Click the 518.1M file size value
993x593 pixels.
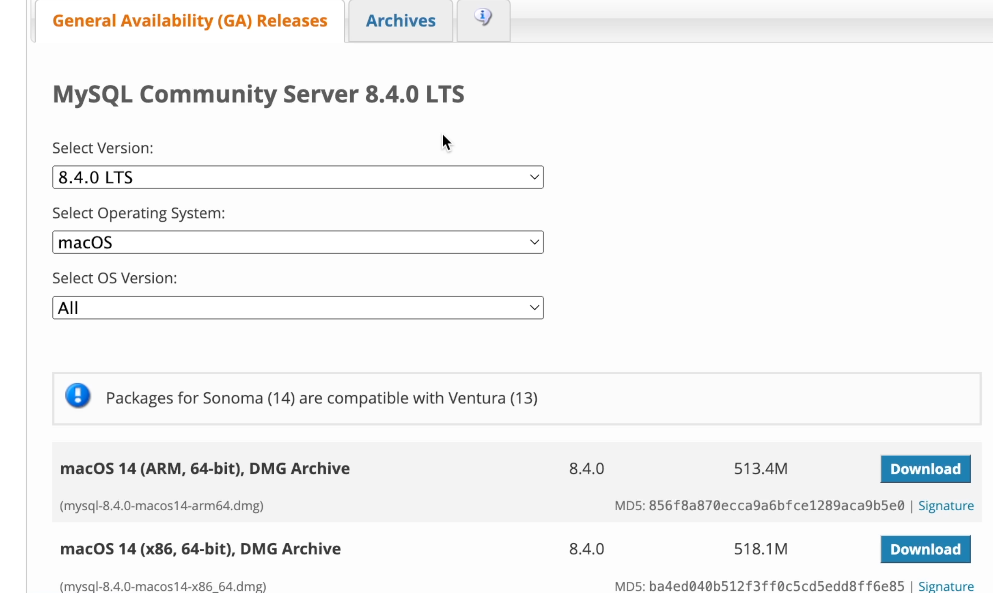(x=761, y=549)
